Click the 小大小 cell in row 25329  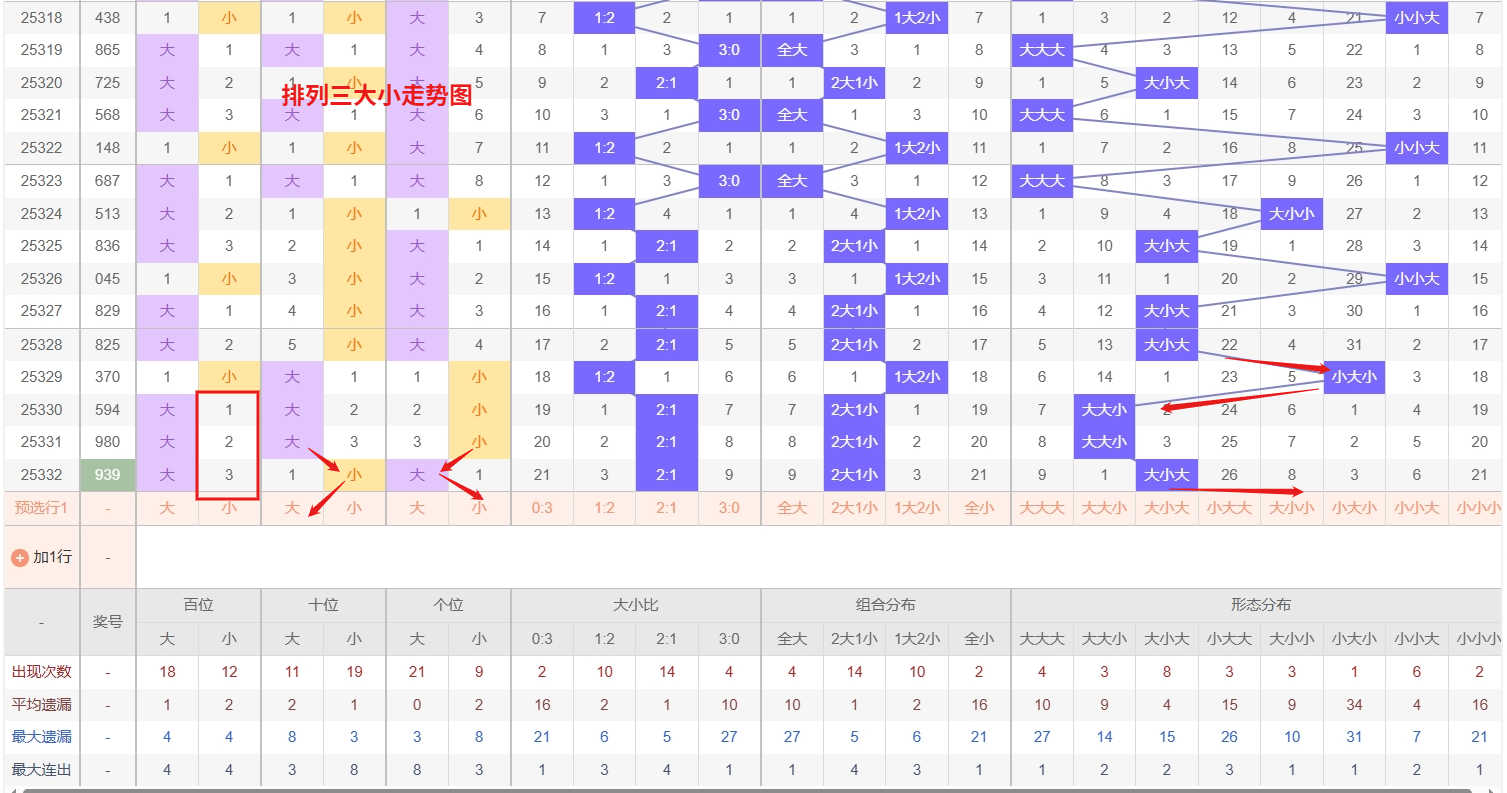(x=1354, y=377)
